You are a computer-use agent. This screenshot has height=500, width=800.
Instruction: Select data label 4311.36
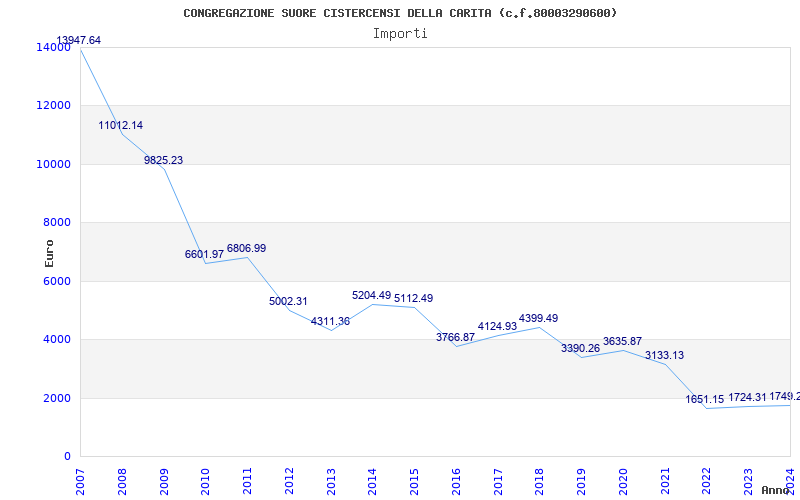click(x=330, y=321)
